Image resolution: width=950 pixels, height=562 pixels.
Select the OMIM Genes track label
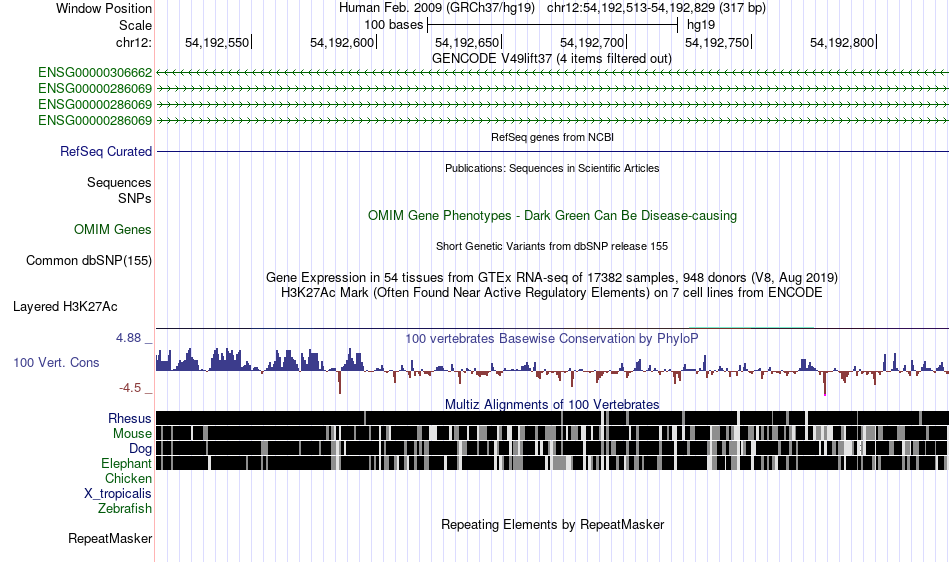(x=113, y=230)
